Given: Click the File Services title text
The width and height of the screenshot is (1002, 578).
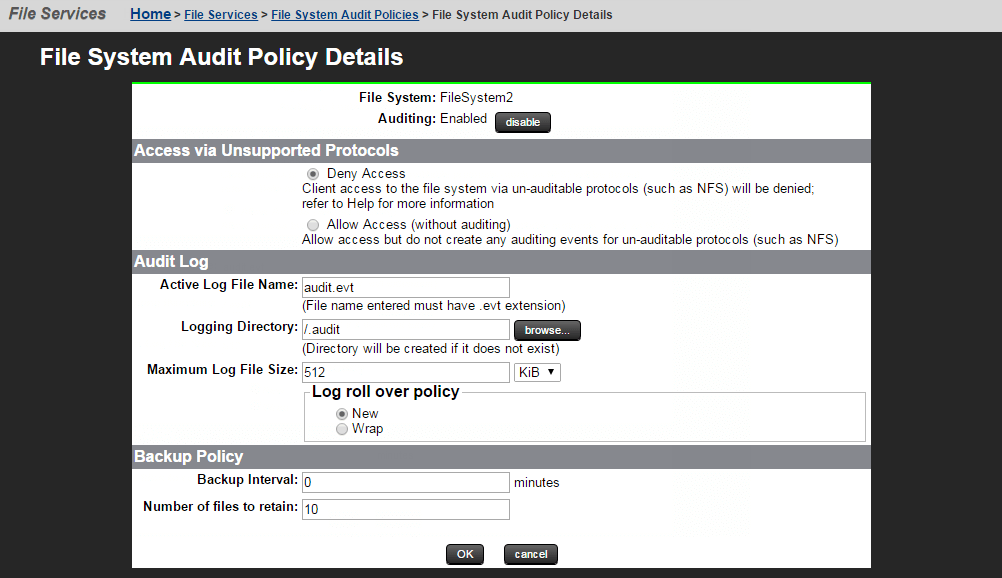Looking at the screenshot, I should point(58,13).
